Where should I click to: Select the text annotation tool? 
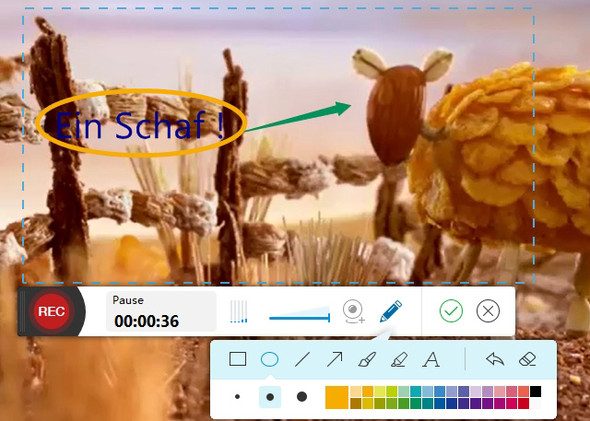pyautogui.click(x=431, y=359)
